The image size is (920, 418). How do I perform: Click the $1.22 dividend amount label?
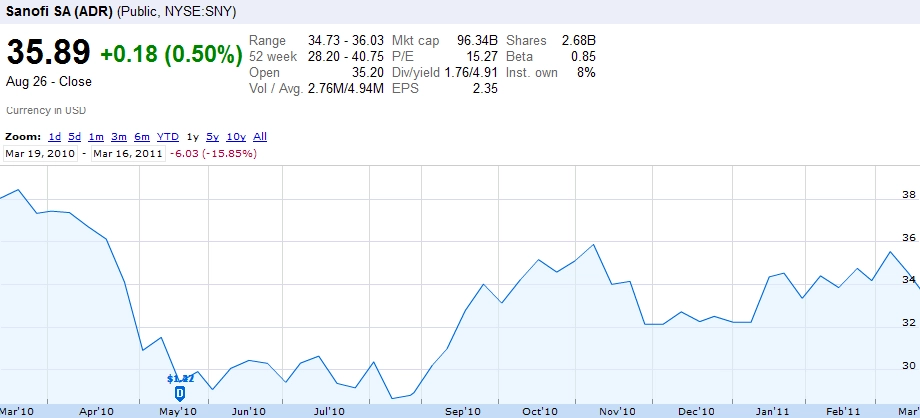pyautogui.click(x=180, y=379)
